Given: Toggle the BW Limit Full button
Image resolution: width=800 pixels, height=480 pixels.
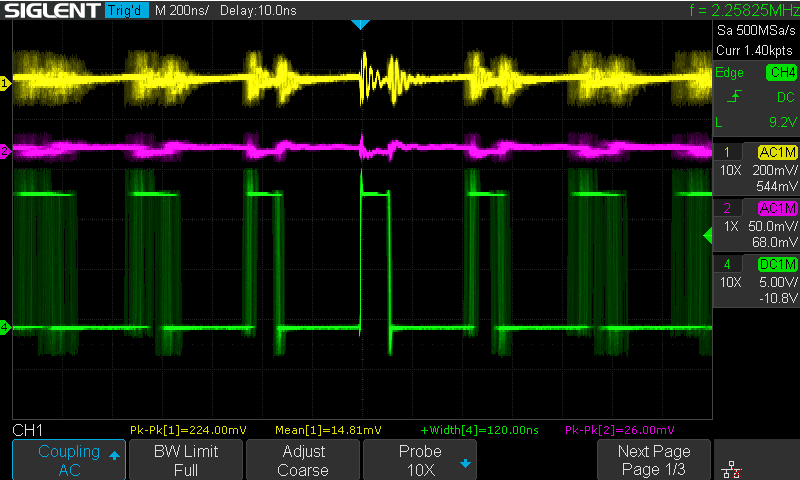Looking at the screenshot, I should pyautogui.click(x=186, y=460).
